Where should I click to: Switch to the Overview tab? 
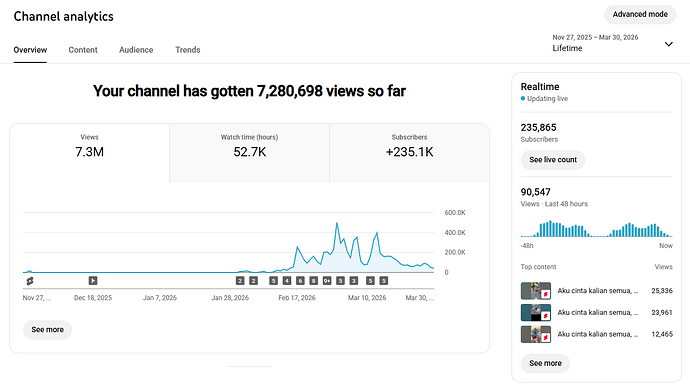pos(30,50)
